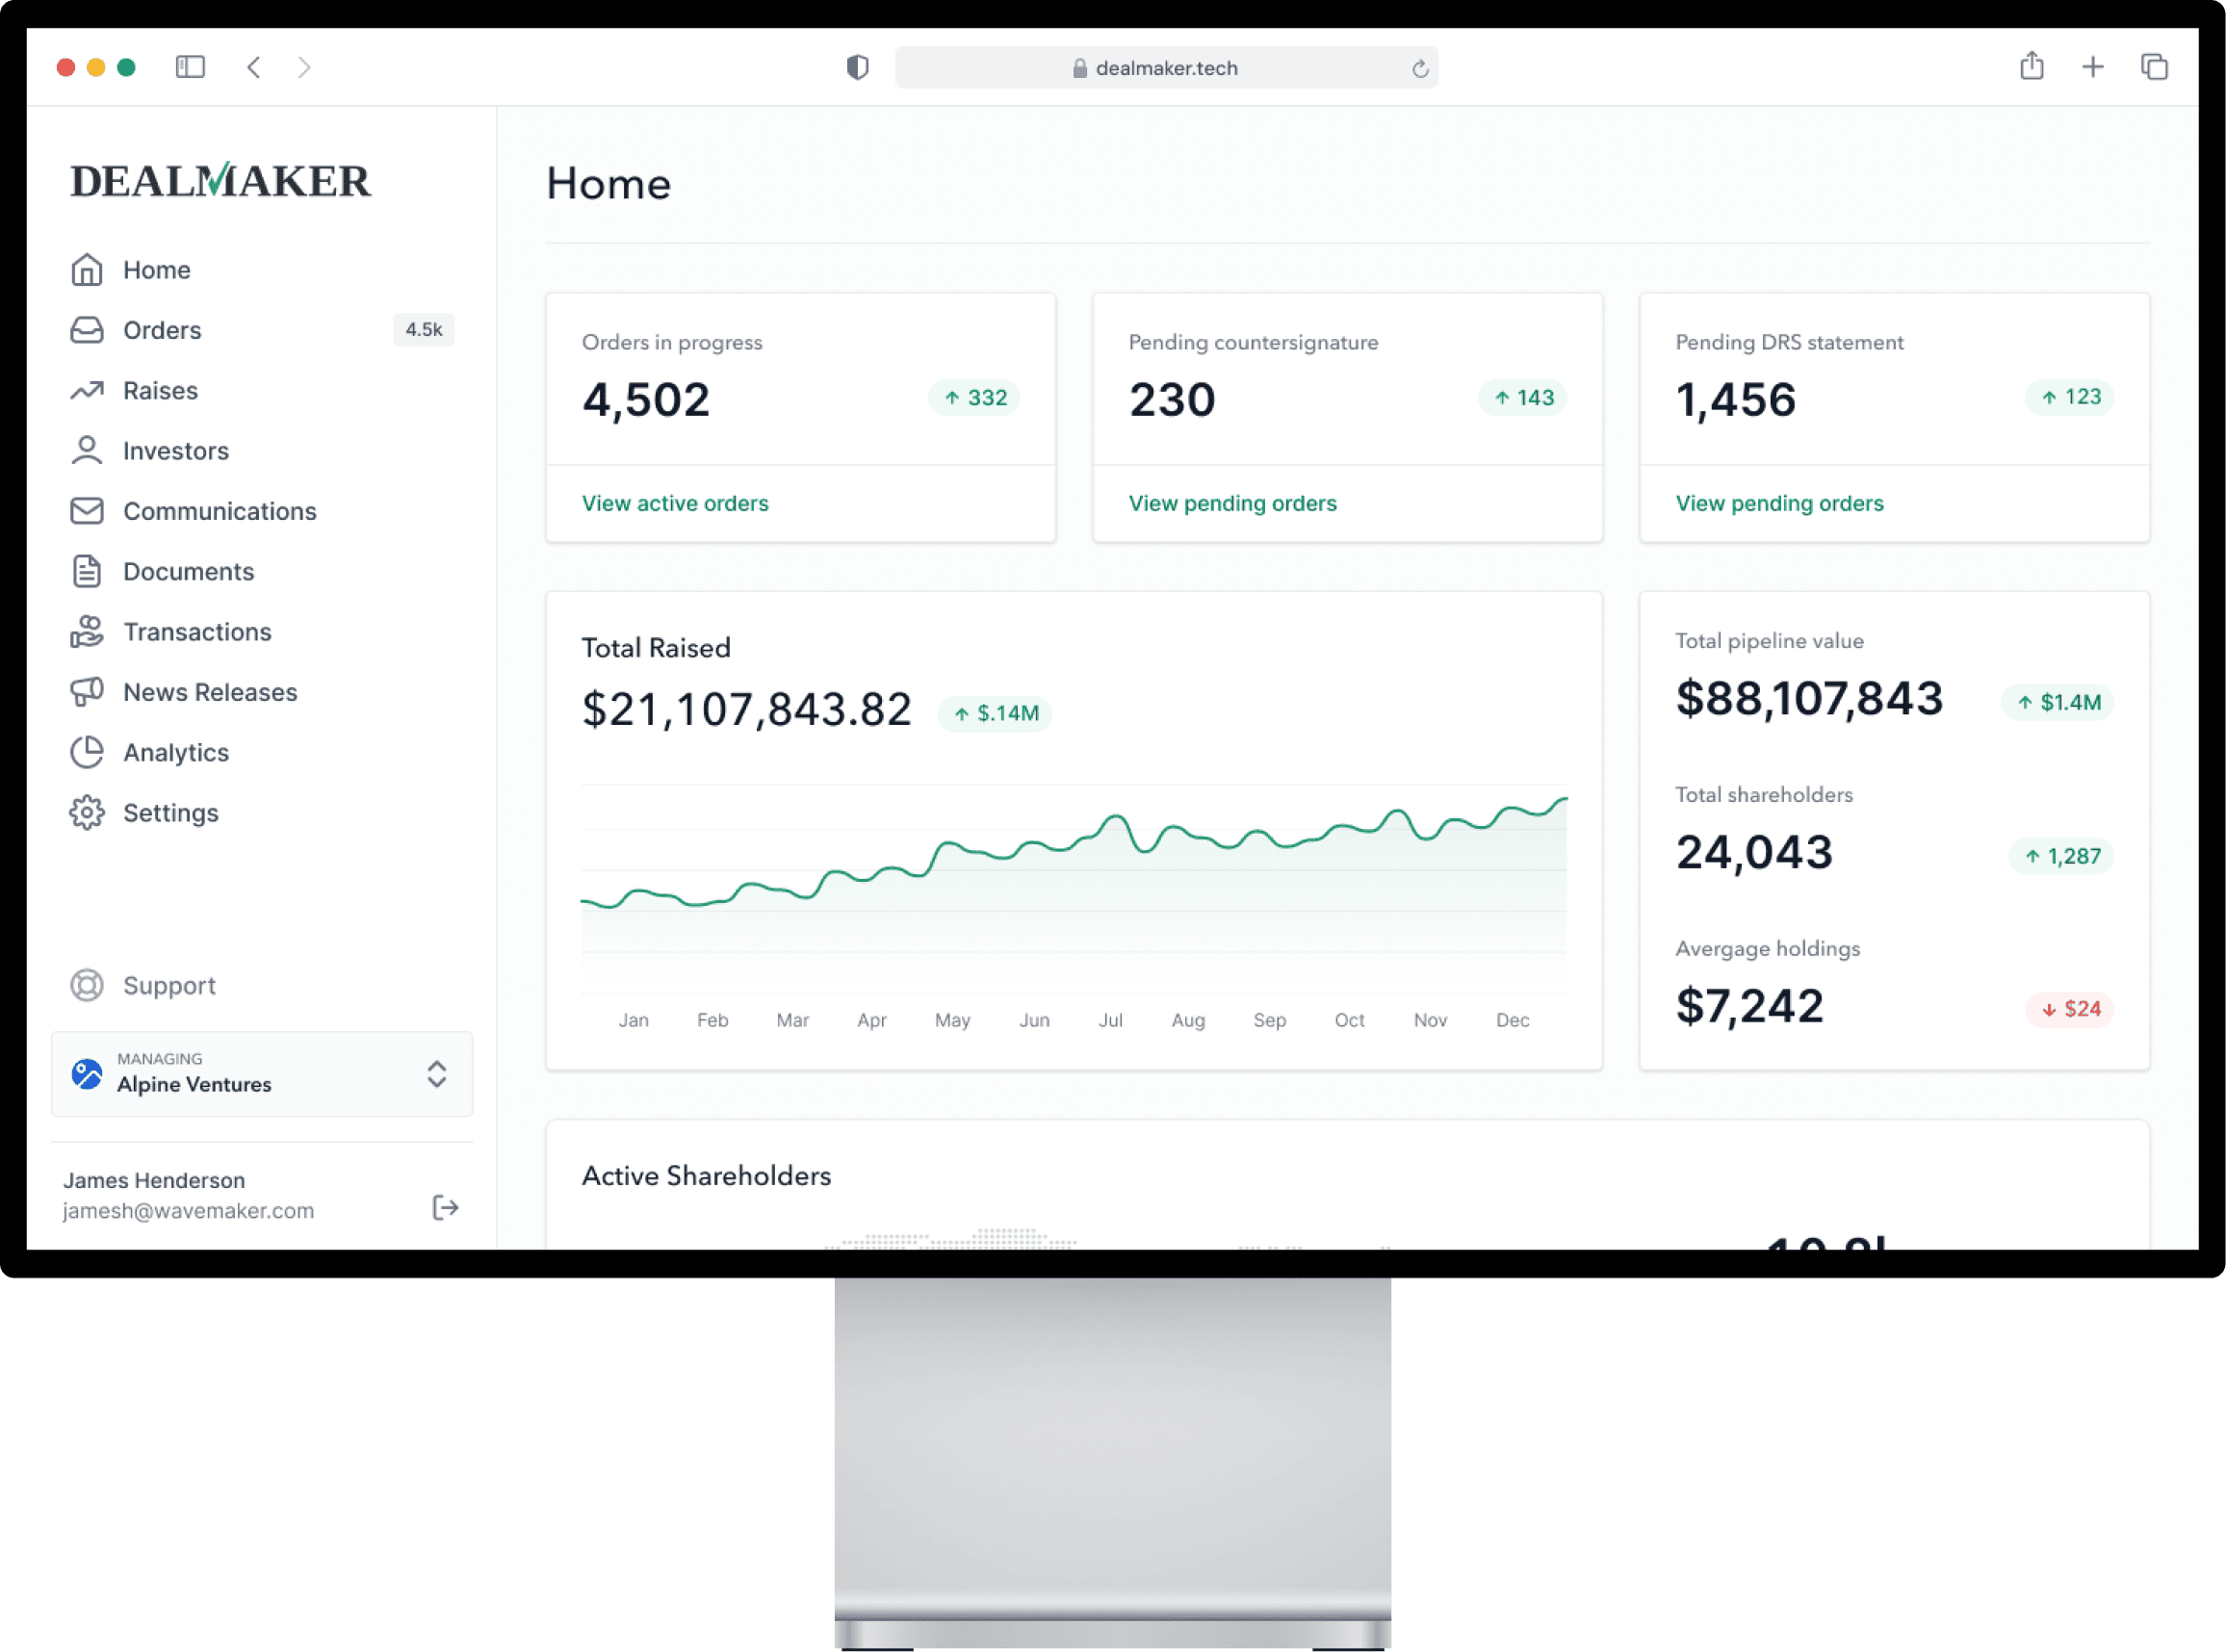Click the 1,287 shareholders increase badge
2226x1652 pixels.
(x=2062, y=856)
